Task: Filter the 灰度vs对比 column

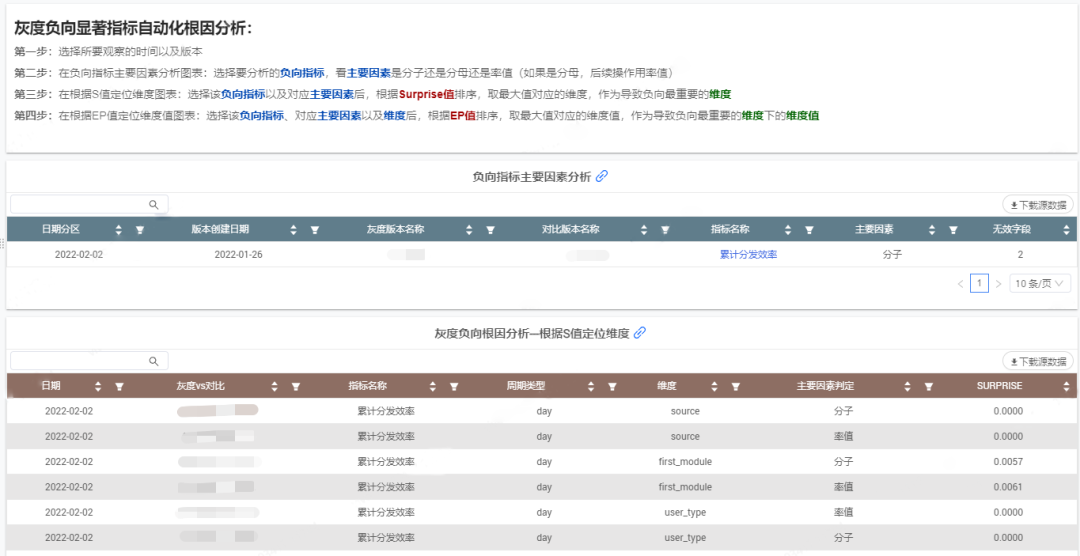Action: click(x=295, y=387)
